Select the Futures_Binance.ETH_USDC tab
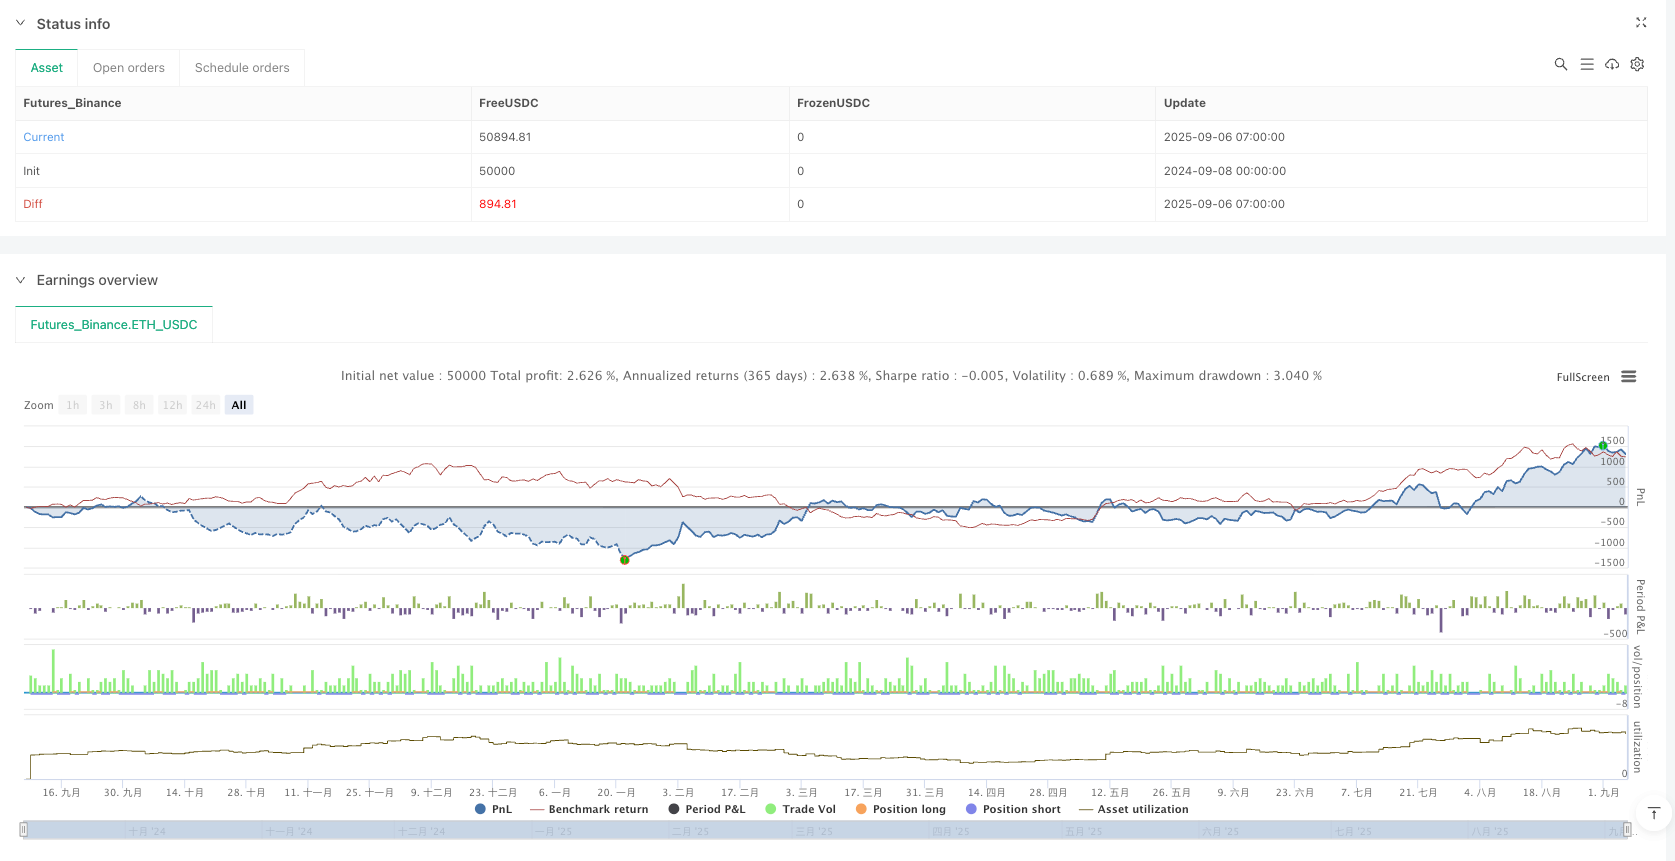1675x861 pixels. (x=114, y=325)
